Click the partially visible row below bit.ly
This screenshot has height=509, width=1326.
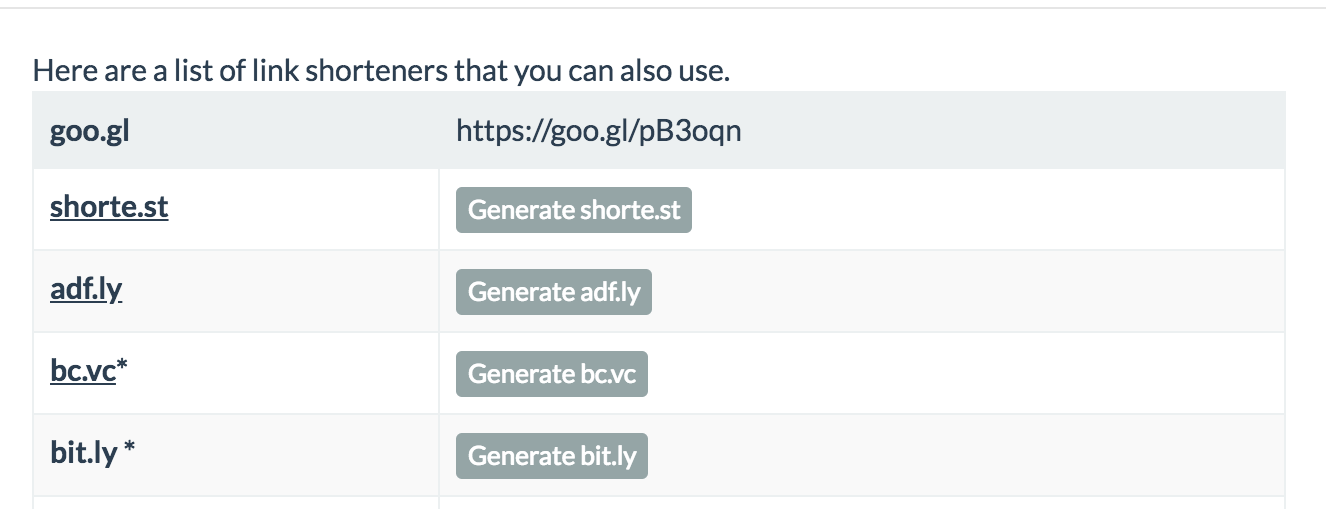pos(658,503)
